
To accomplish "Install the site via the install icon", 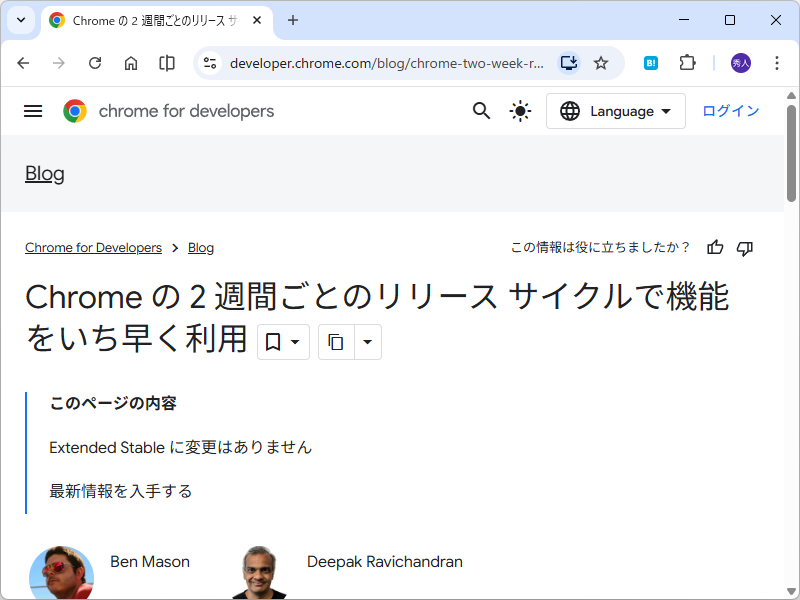I will pyautogui.click(x=568, y=62).
